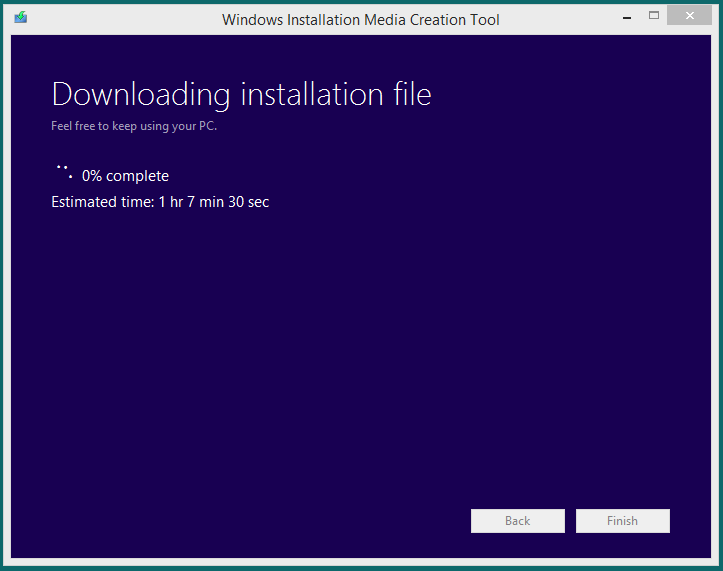Click the Finish button

point(622,521)
